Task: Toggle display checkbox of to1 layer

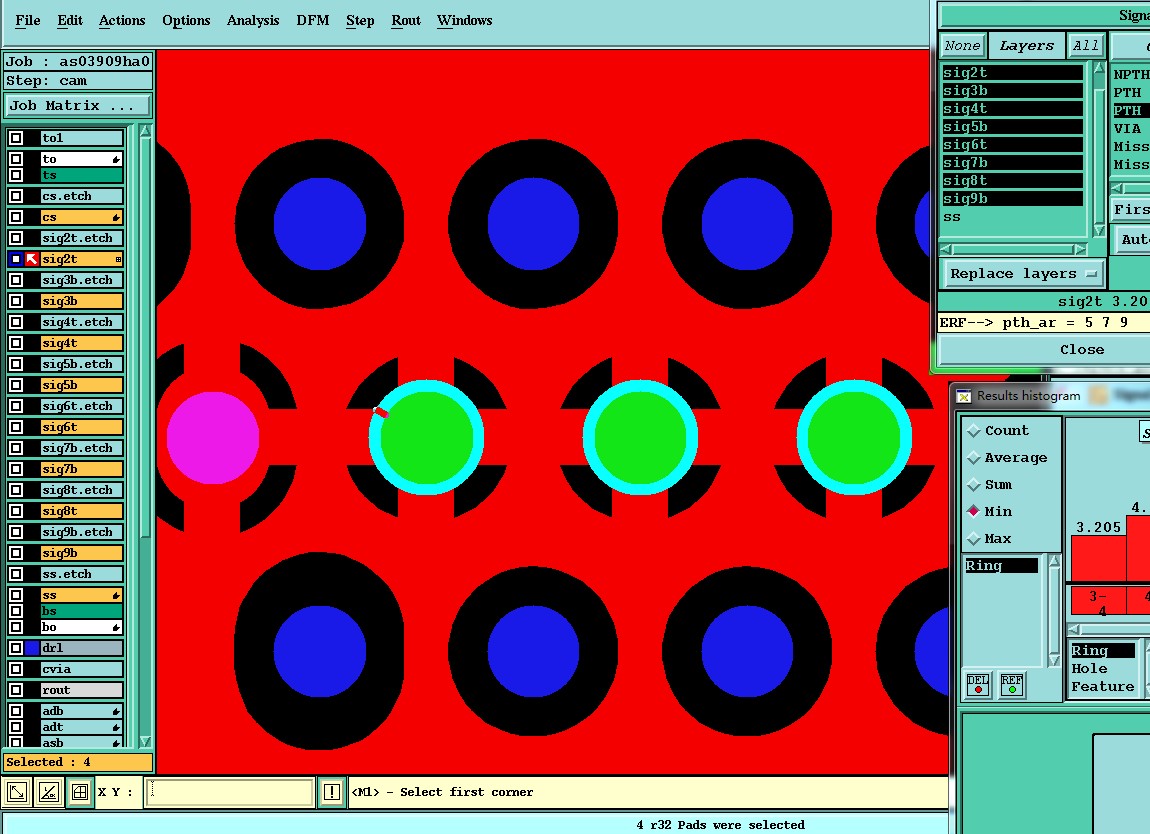Action: click(16, 138)
